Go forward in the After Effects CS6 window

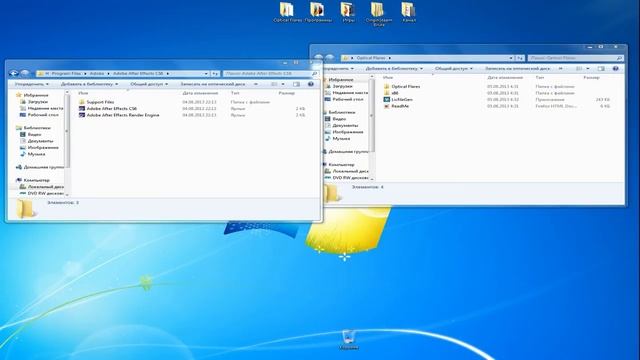pyautogui.click(x=25, y=73)
